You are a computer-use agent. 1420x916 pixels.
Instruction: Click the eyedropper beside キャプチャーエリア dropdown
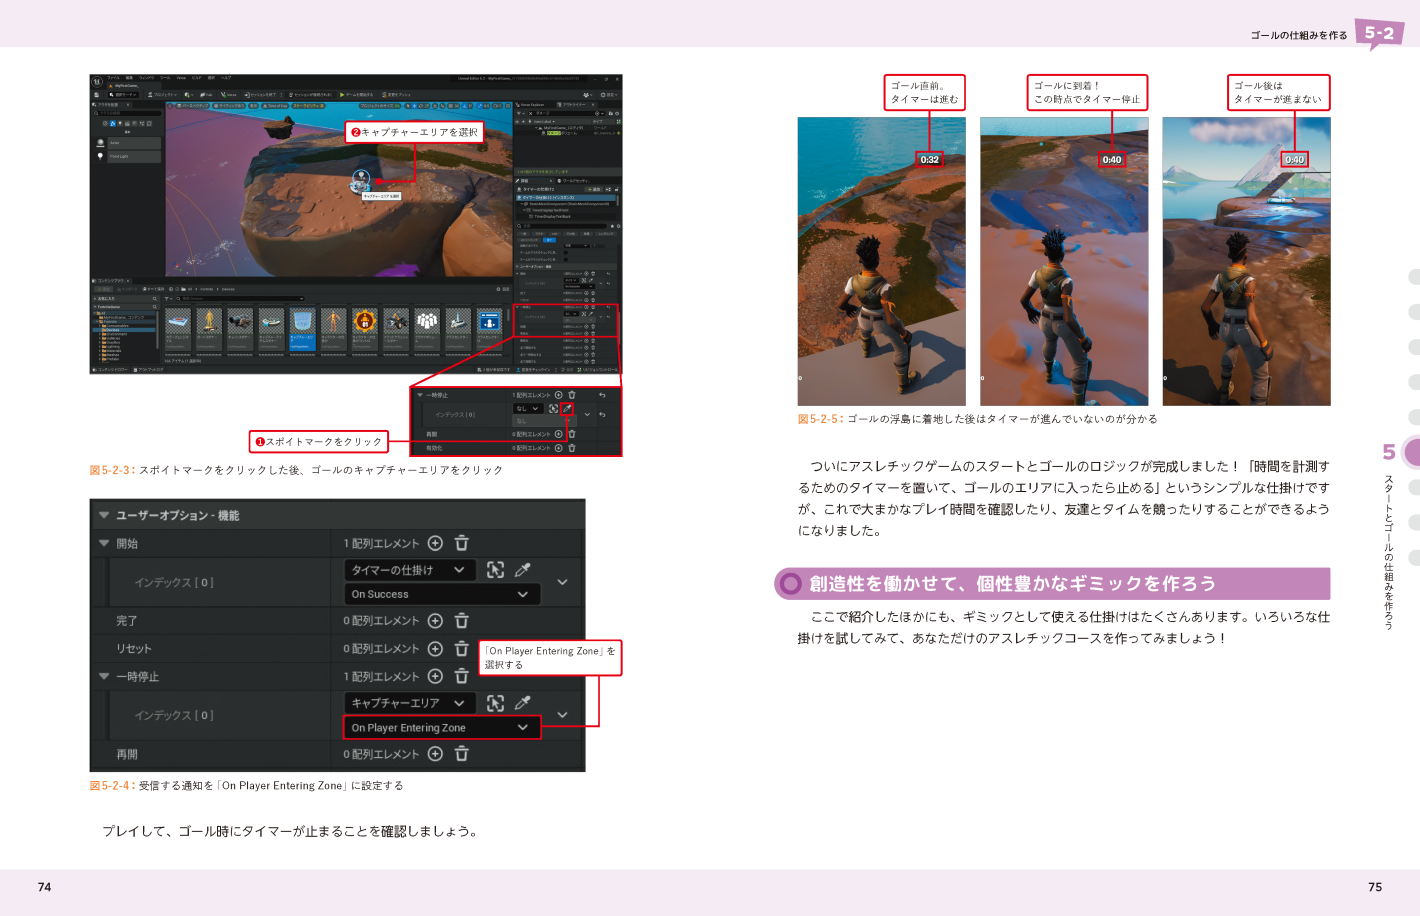(522, 703)
